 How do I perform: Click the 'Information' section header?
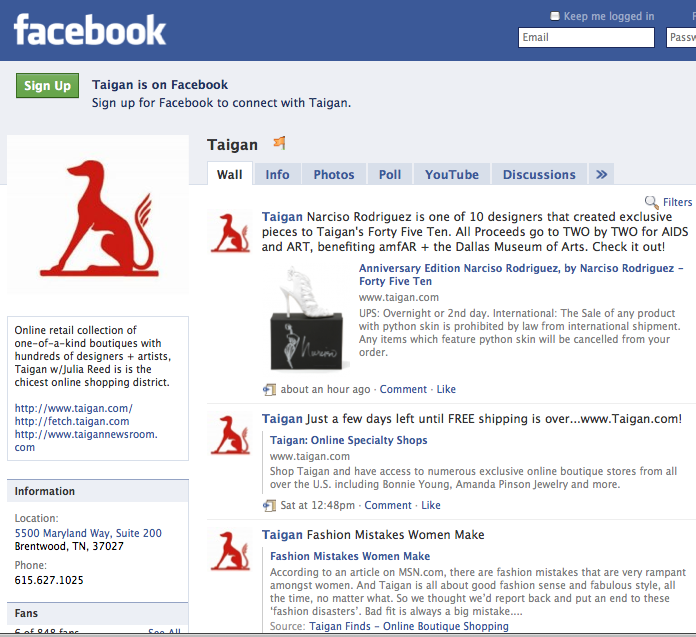[x=98, y=491]
